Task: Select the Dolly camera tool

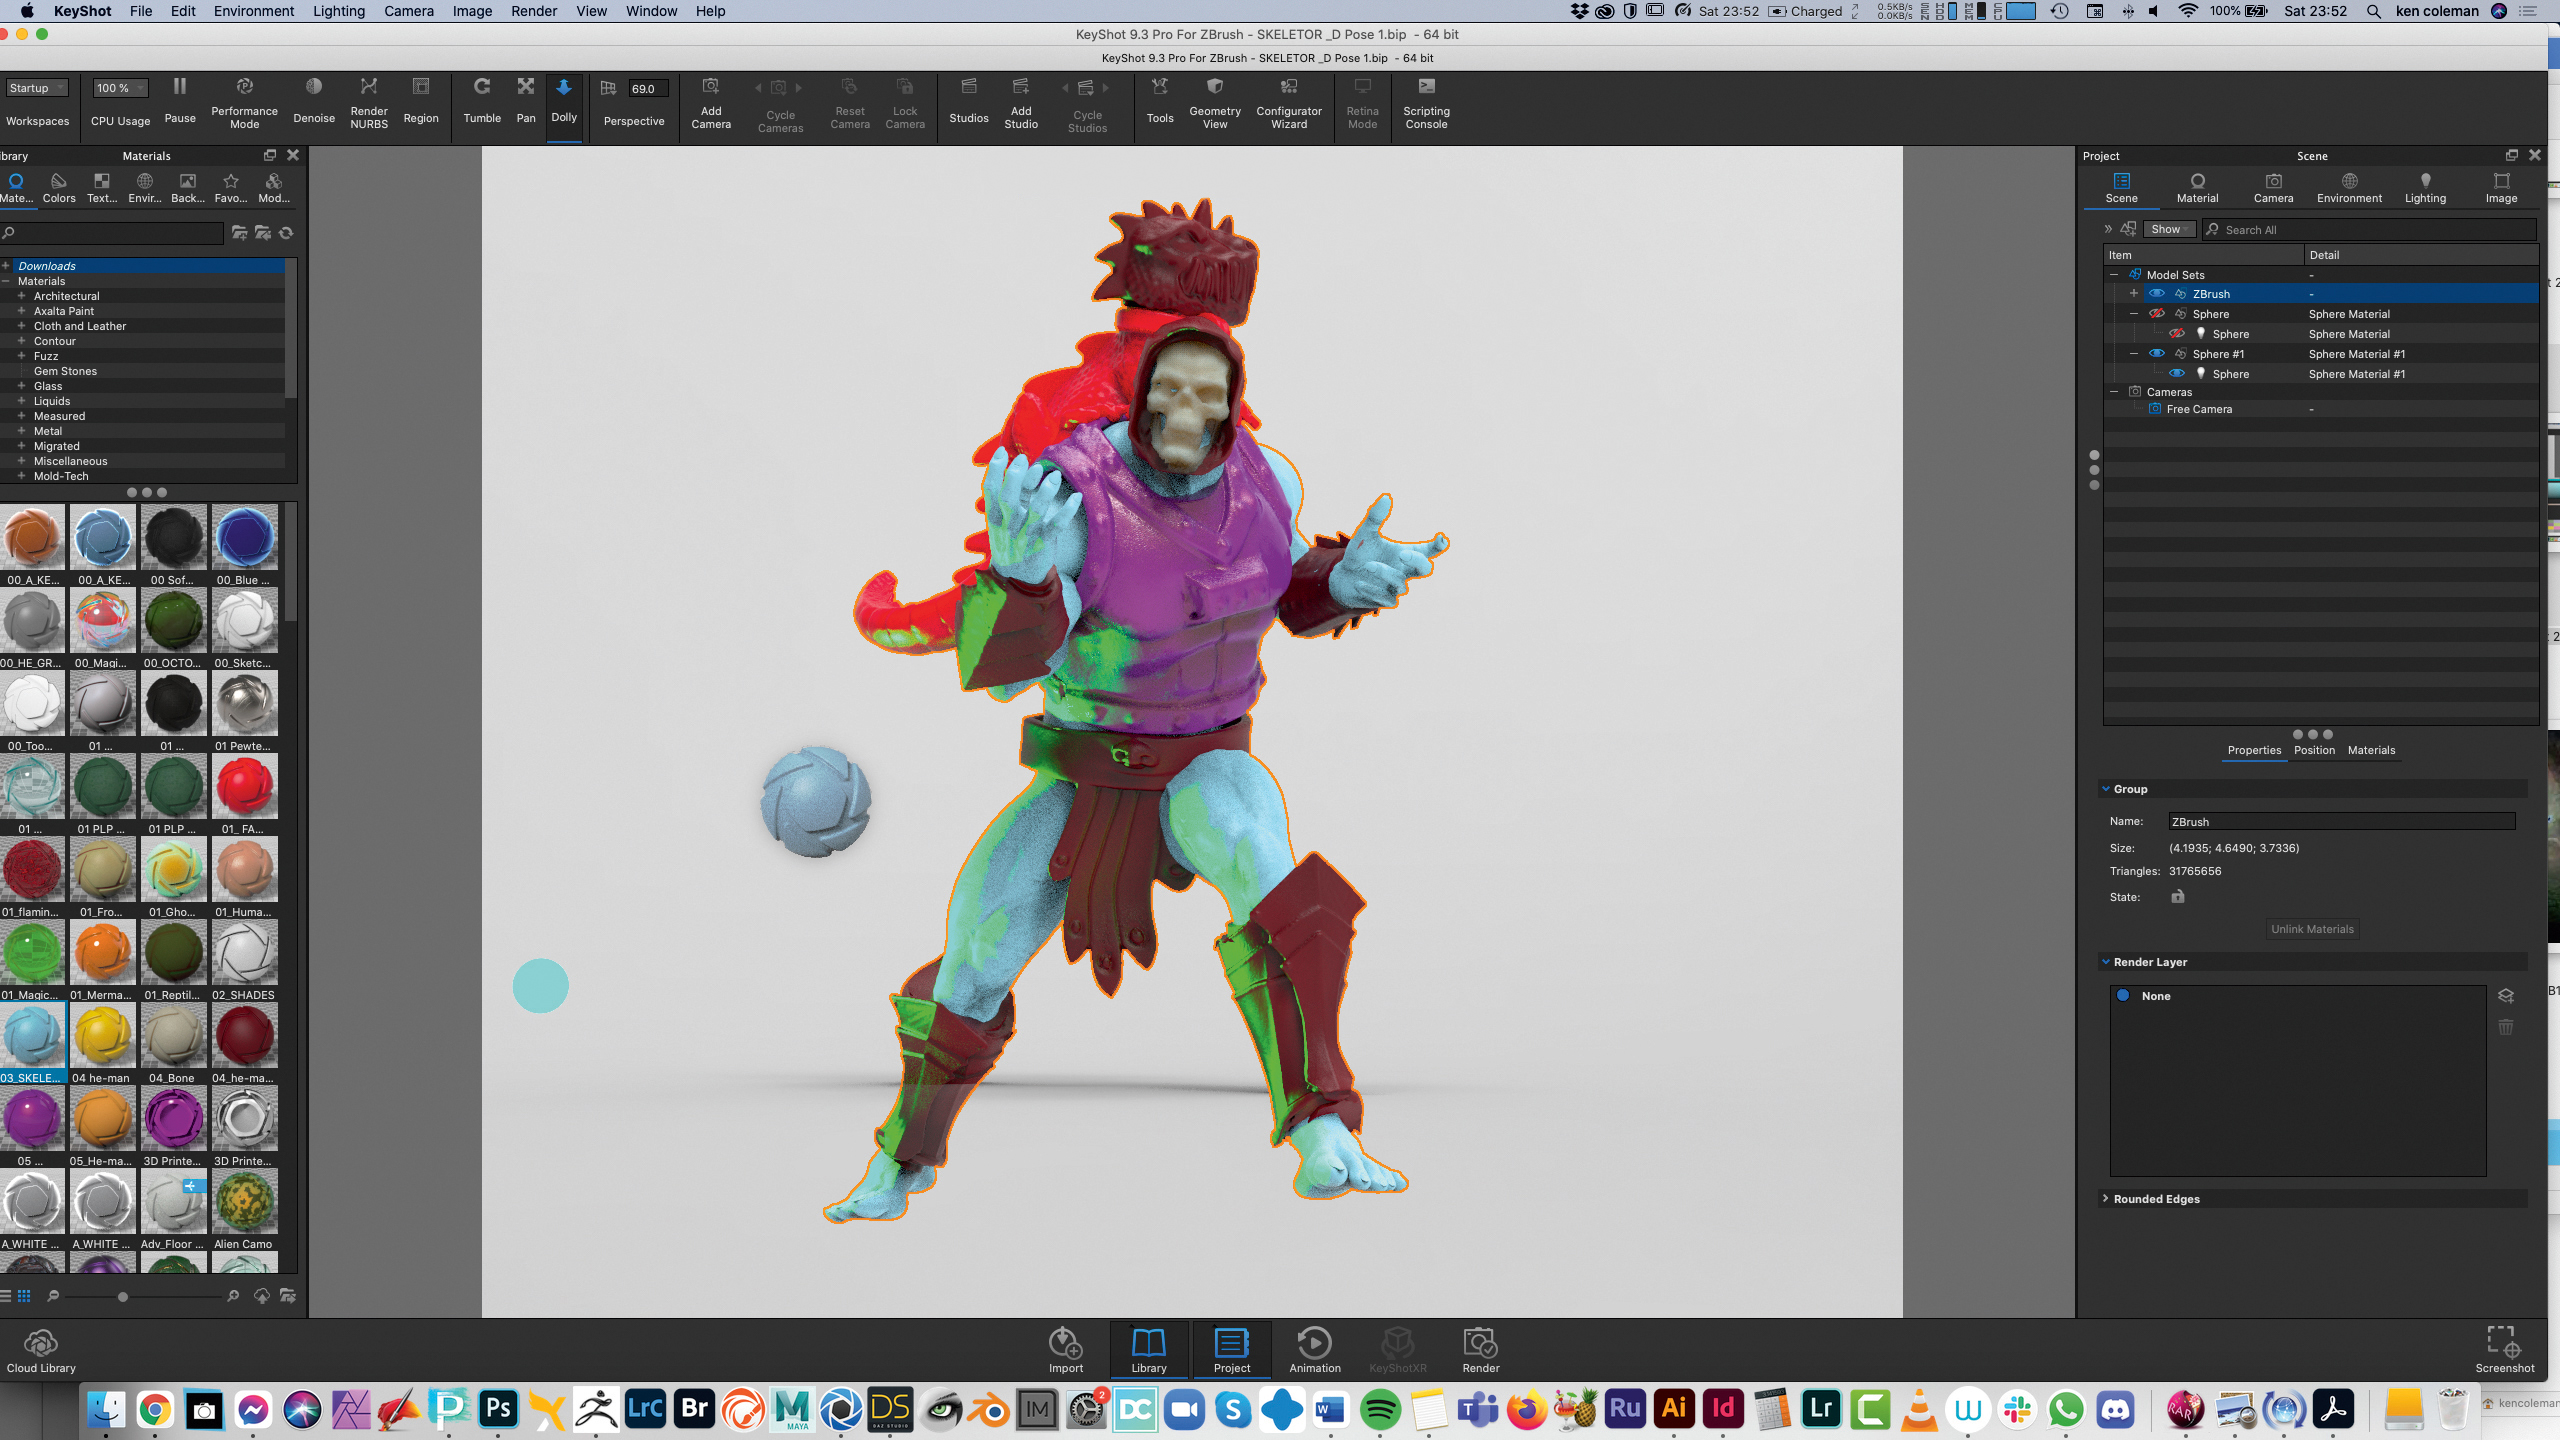Action: pyautogui.click(x=564, y=100)
